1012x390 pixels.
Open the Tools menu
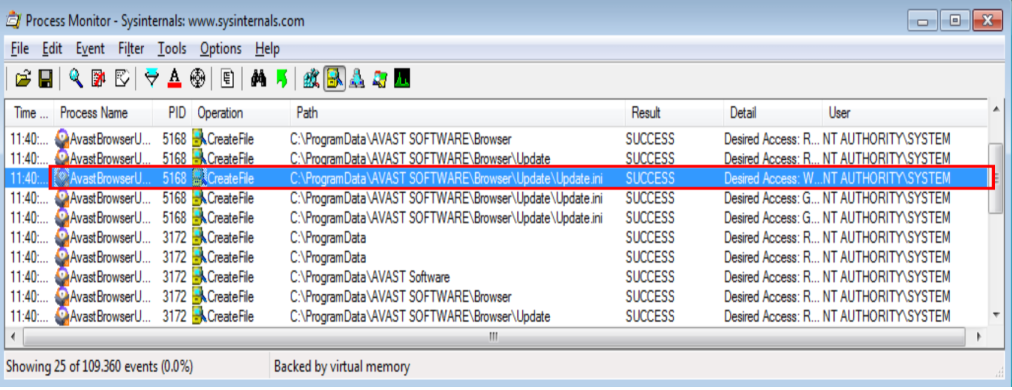[172, 48]
